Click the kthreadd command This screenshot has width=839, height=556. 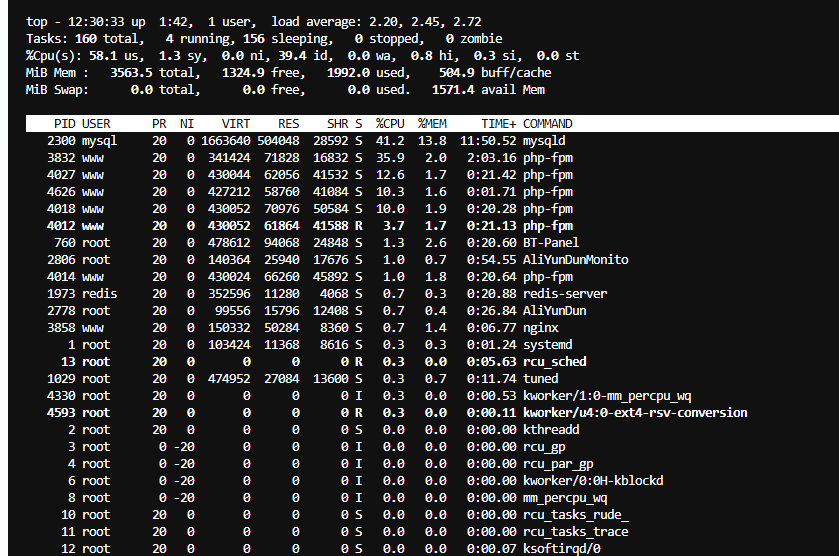pyautogui.click(x=551, y=430)
